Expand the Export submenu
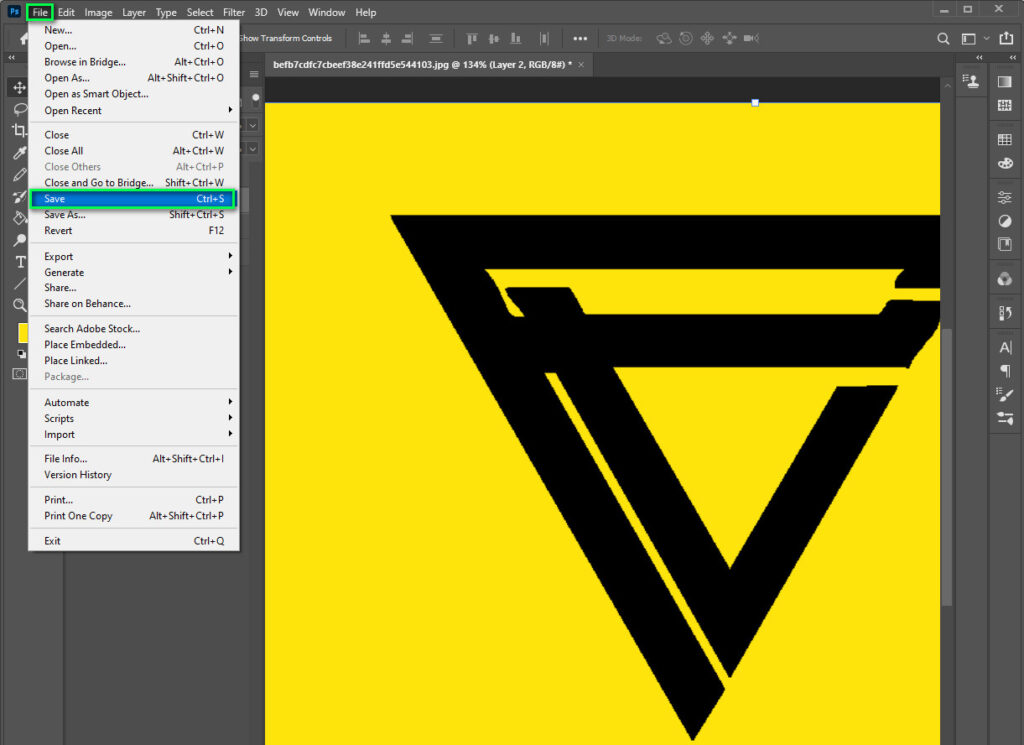Viewport: 1024px width, 745px height. point(130,256)
